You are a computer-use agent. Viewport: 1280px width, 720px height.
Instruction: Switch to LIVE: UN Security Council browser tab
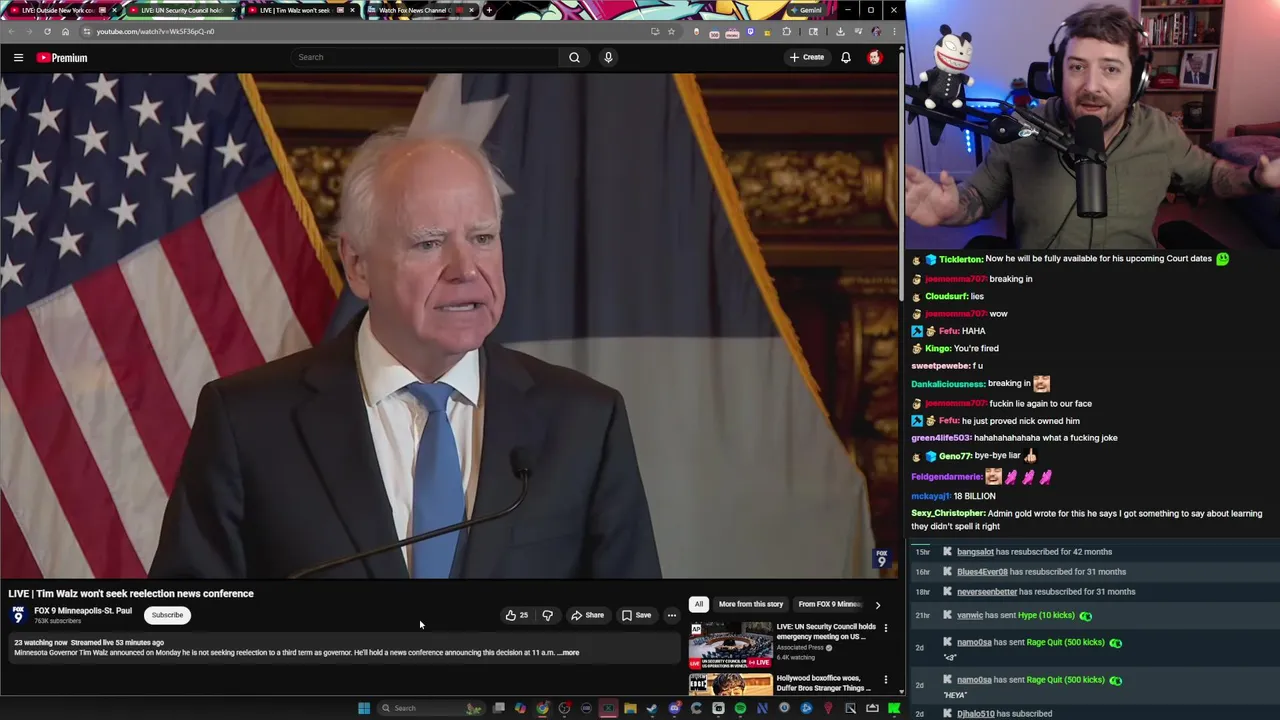pos(180,10)
